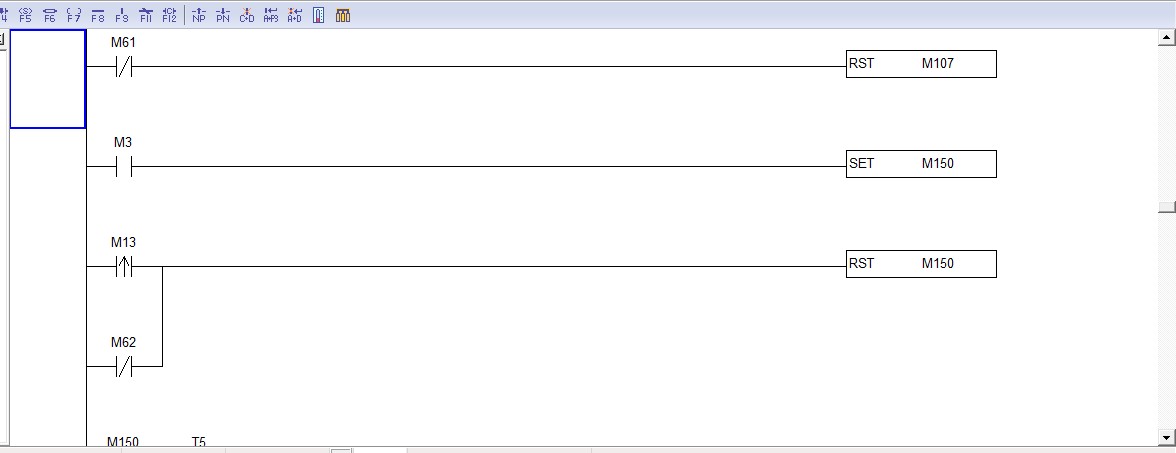
Task: Select the NP toolbar icon
Action: 198,15
